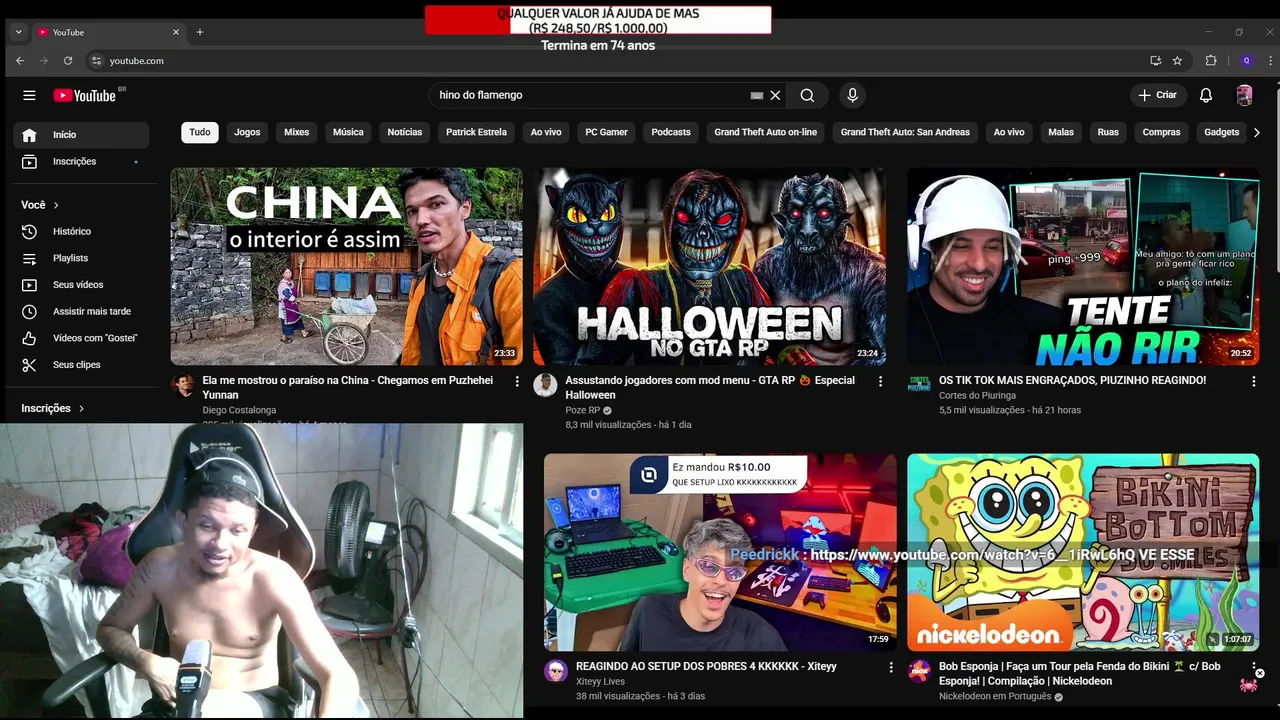Open Seus vídeos in the sidebar
The width and height of the screenshot is (1280, 720).
coord(81,285)
